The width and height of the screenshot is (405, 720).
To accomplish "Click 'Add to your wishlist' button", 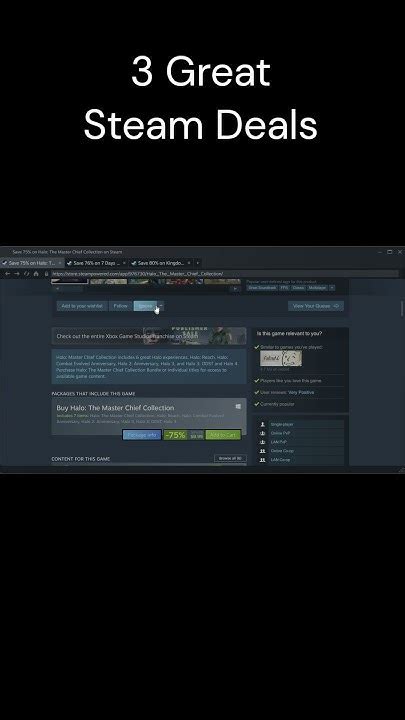I will tap(82, 306).
